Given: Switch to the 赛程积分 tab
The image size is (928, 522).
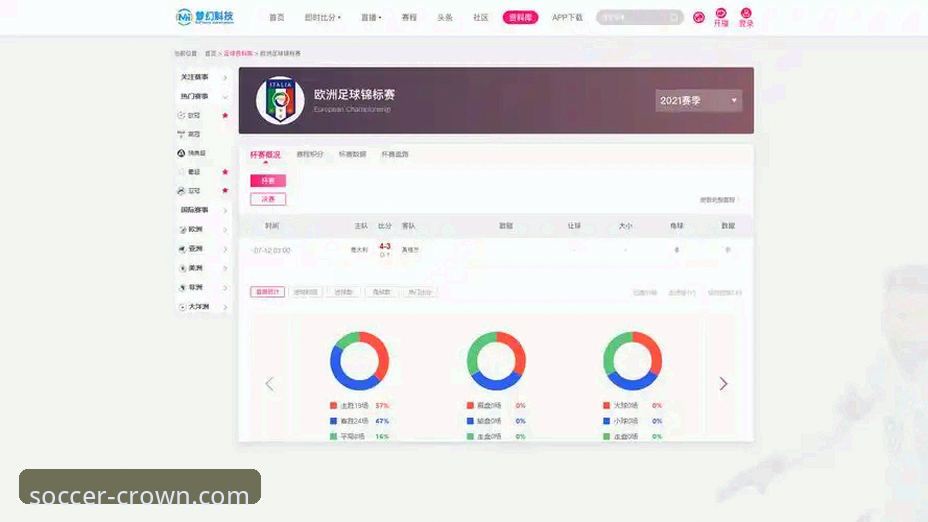Looking at the screenshot, I should pyautogui.click(x=310, y=154).
